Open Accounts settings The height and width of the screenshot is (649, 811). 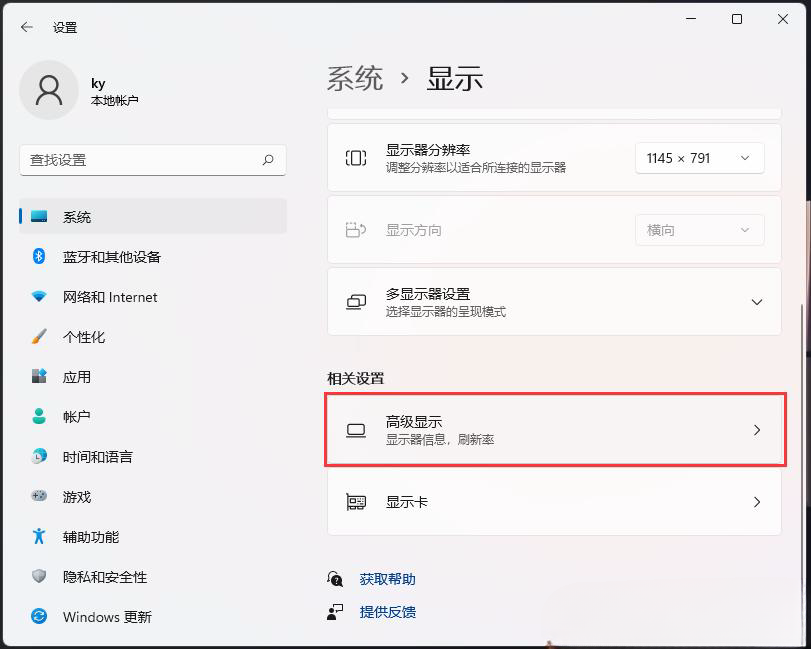click(x=75, y=417)
